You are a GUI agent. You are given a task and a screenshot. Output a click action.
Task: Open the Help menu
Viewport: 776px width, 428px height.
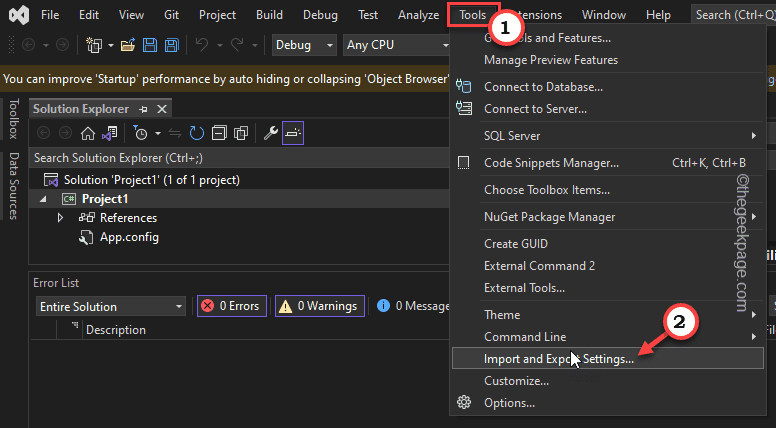click(658, 15)
